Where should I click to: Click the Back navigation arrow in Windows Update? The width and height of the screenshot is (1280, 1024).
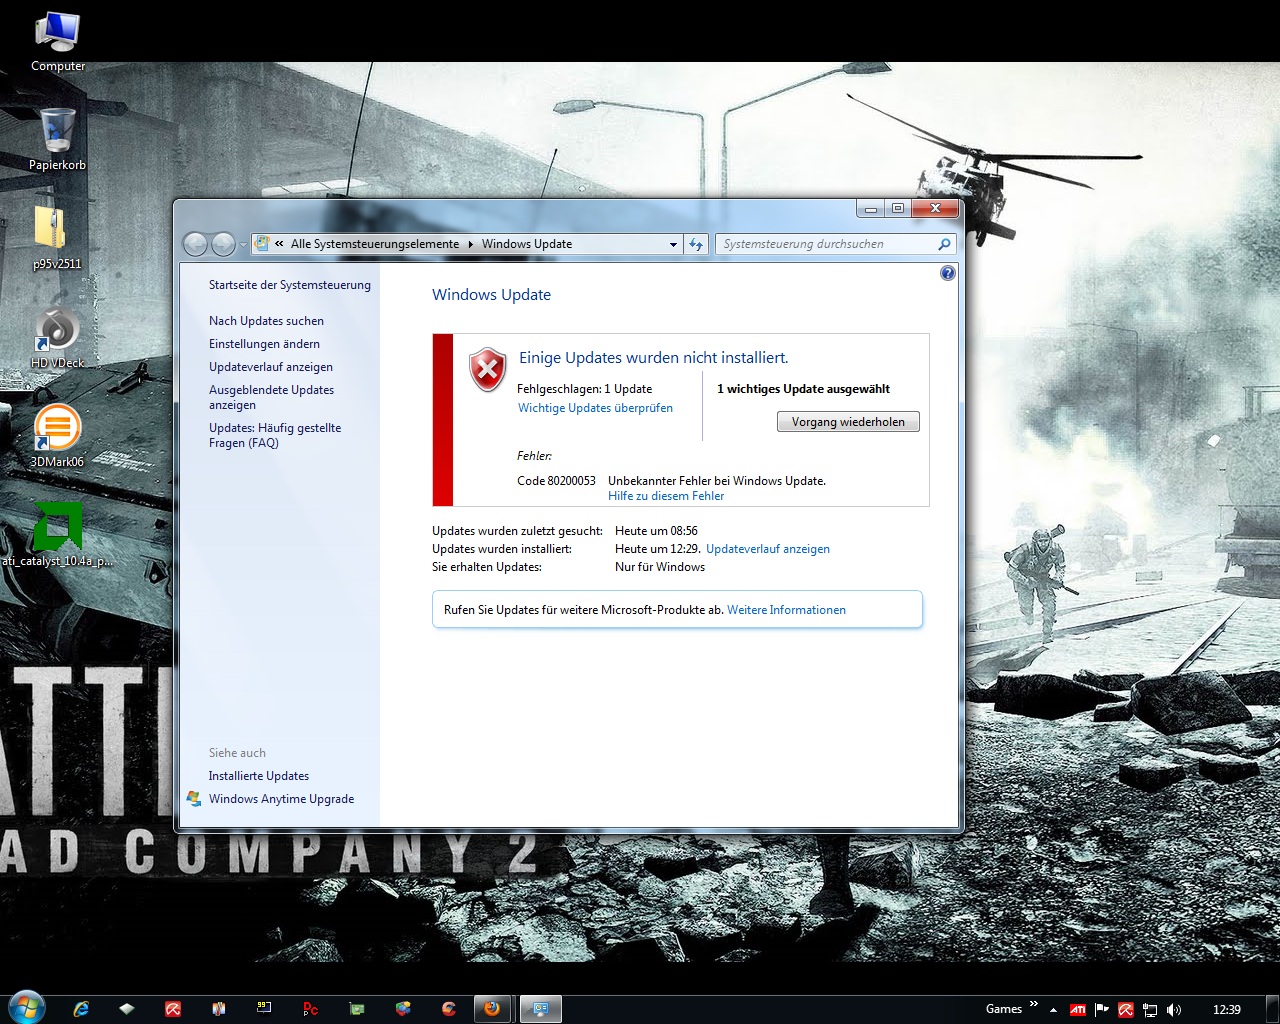click(195, 244)
